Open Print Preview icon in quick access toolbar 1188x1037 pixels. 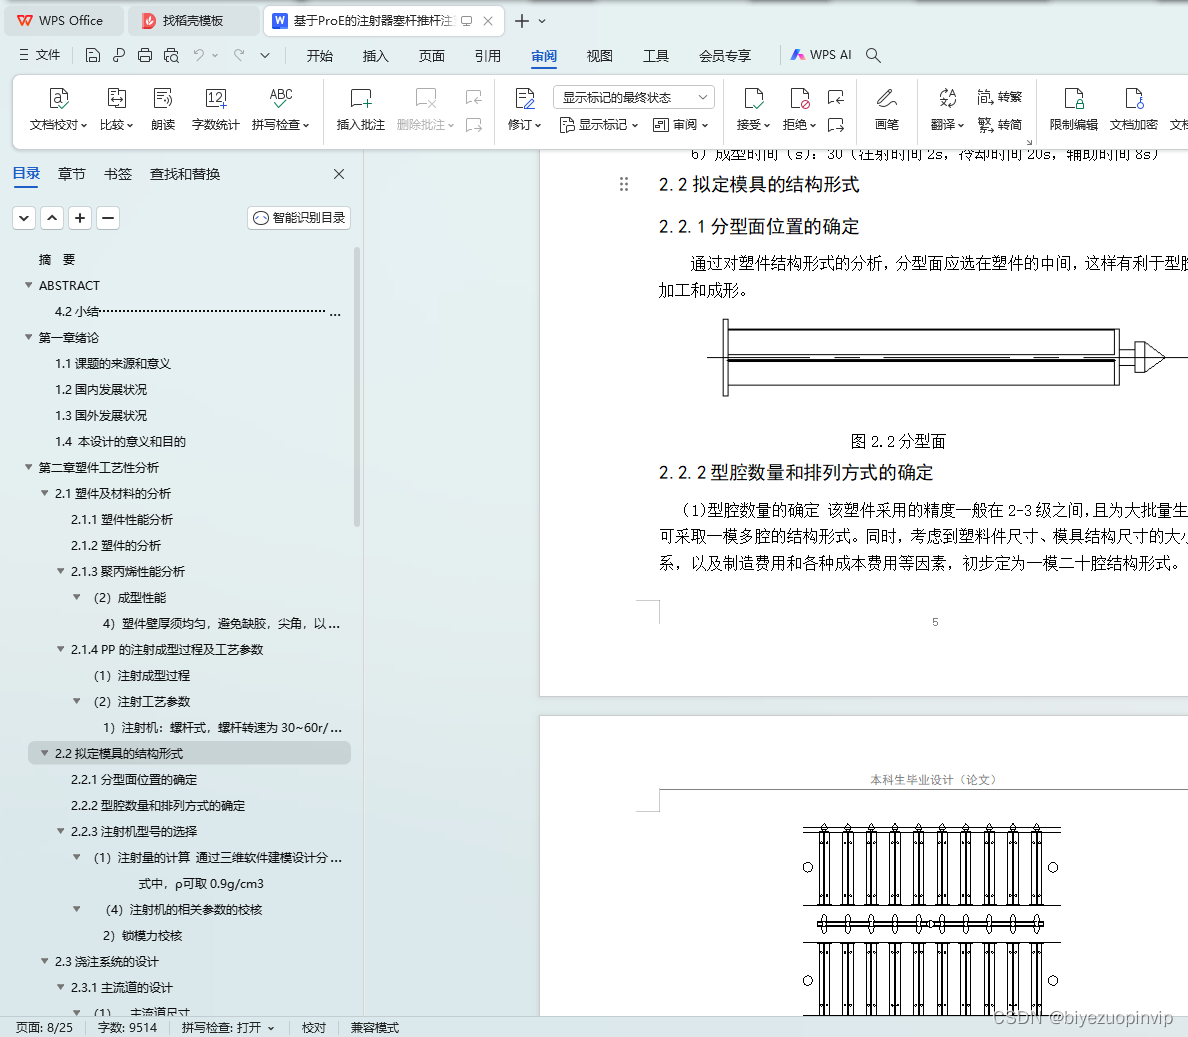[171, 55]
